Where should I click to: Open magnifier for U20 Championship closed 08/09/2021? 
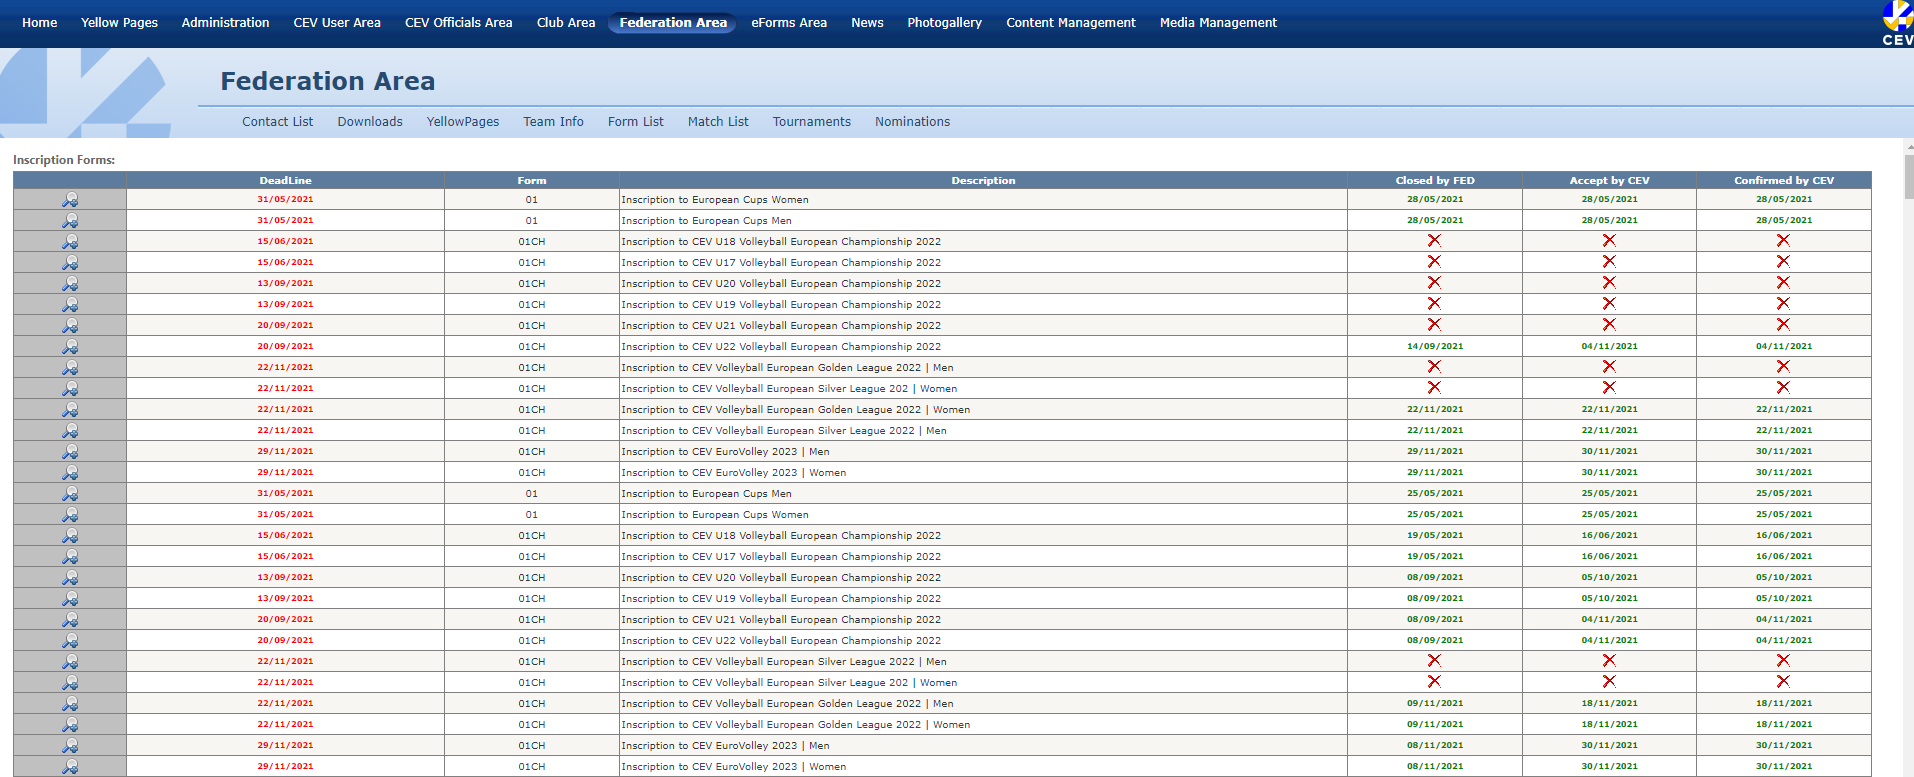tap(70, 577)
